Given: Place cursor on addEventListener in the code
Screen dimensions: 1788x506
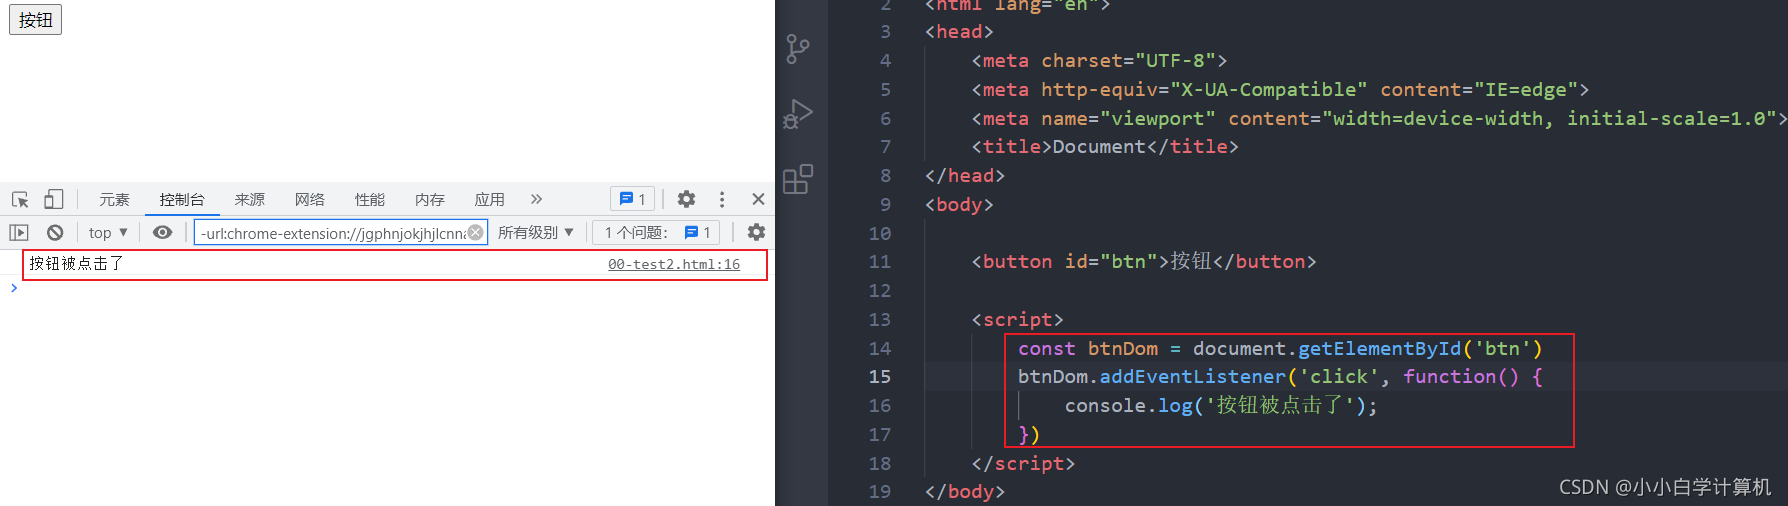Looking at the screenshot, I should 1193,377.
